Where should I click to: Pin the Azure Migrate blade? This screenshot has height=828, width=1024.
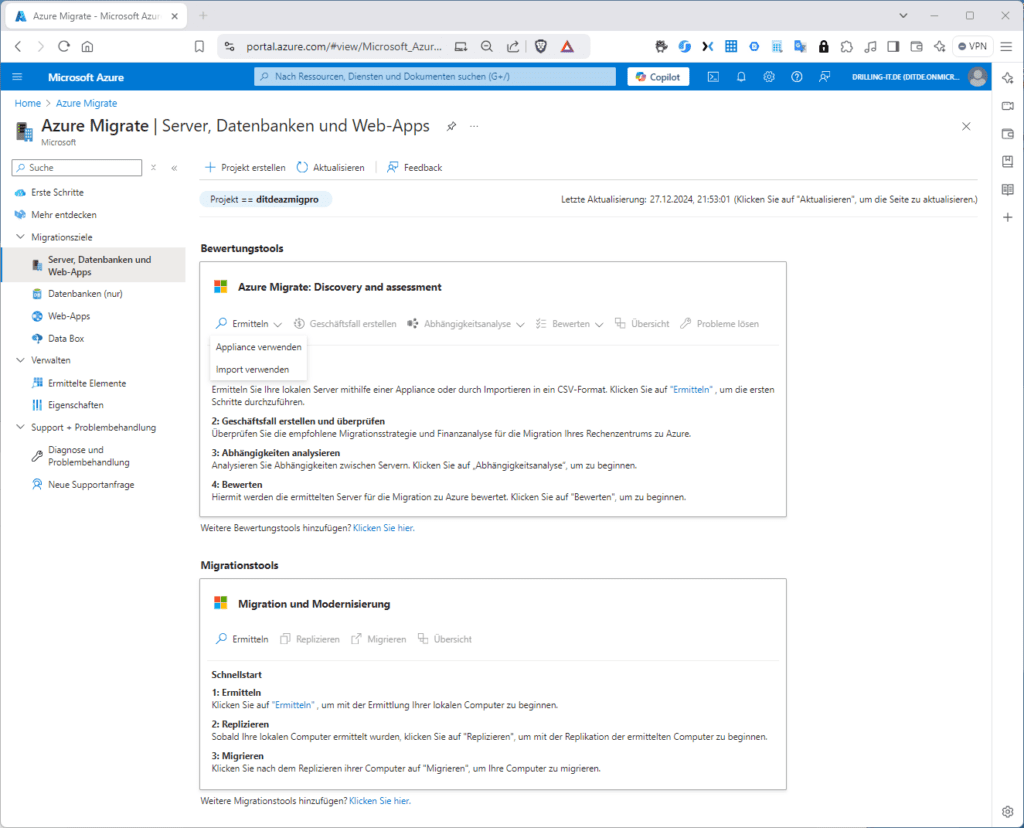(x=451, y=126)
